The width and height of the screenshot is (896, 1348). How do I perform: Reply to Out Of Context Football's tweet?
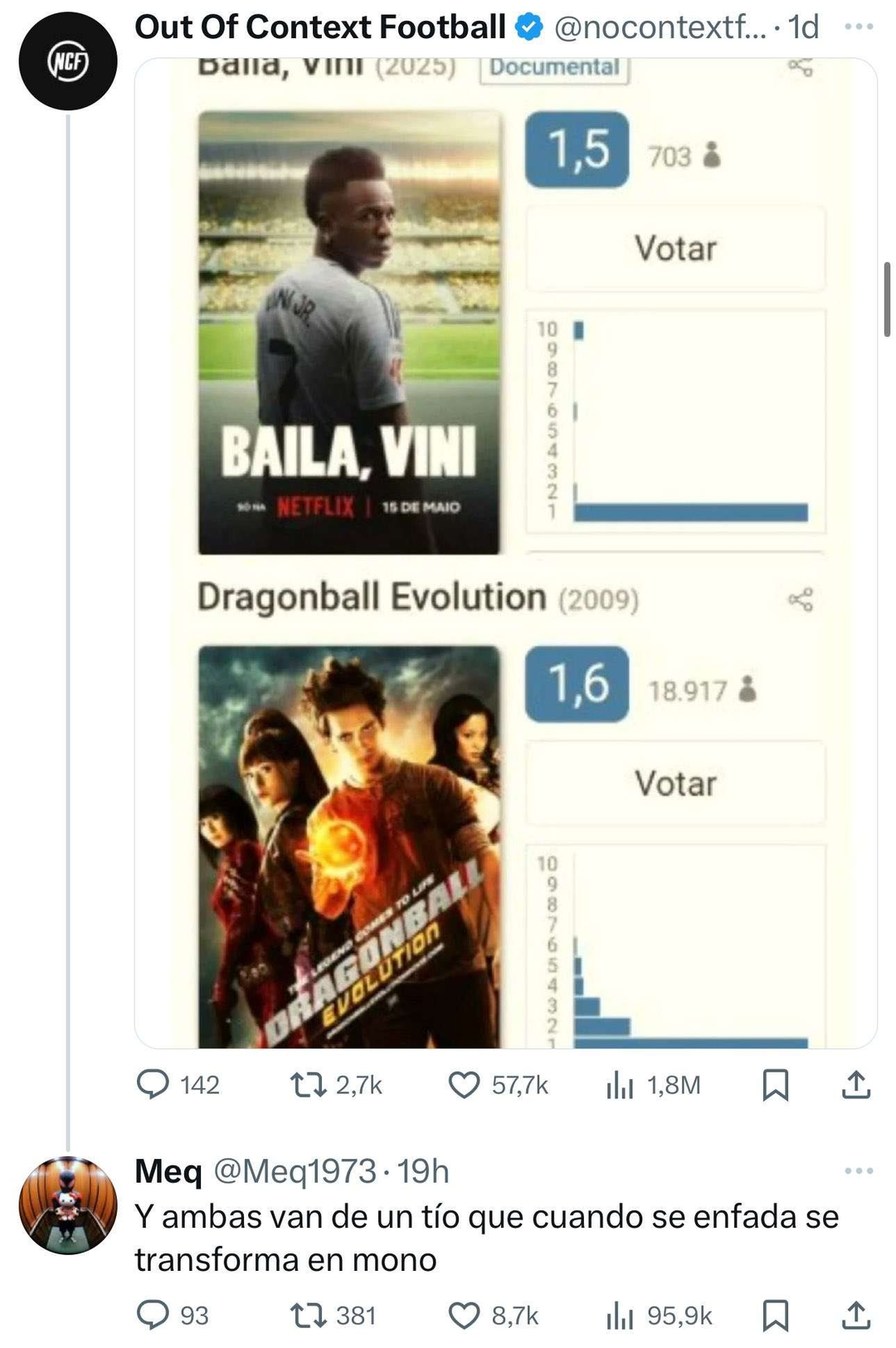tap(155, 1084)
